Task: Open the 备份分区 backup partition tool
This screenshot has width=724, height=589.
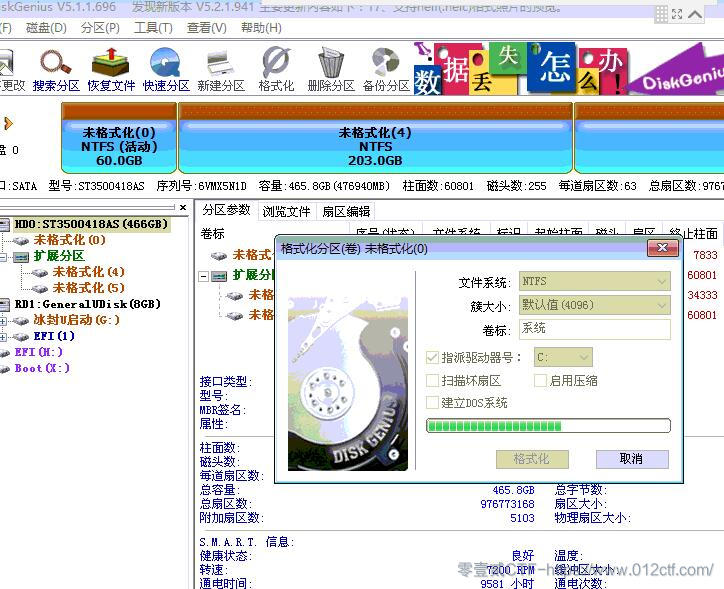Action: [386, 70]
